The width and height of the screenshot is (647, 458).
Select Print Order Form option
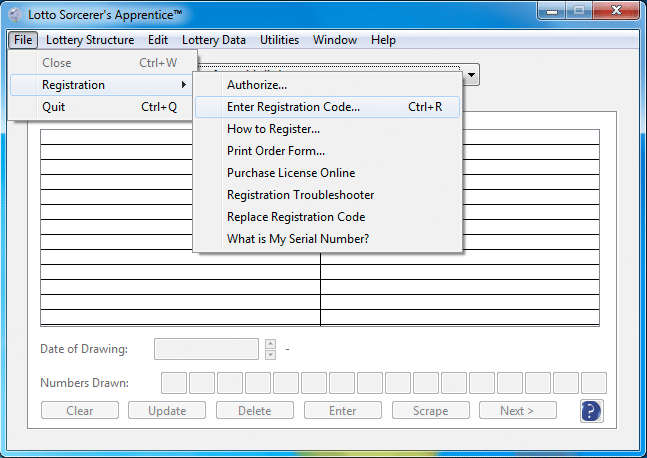[x=276, y=151]
